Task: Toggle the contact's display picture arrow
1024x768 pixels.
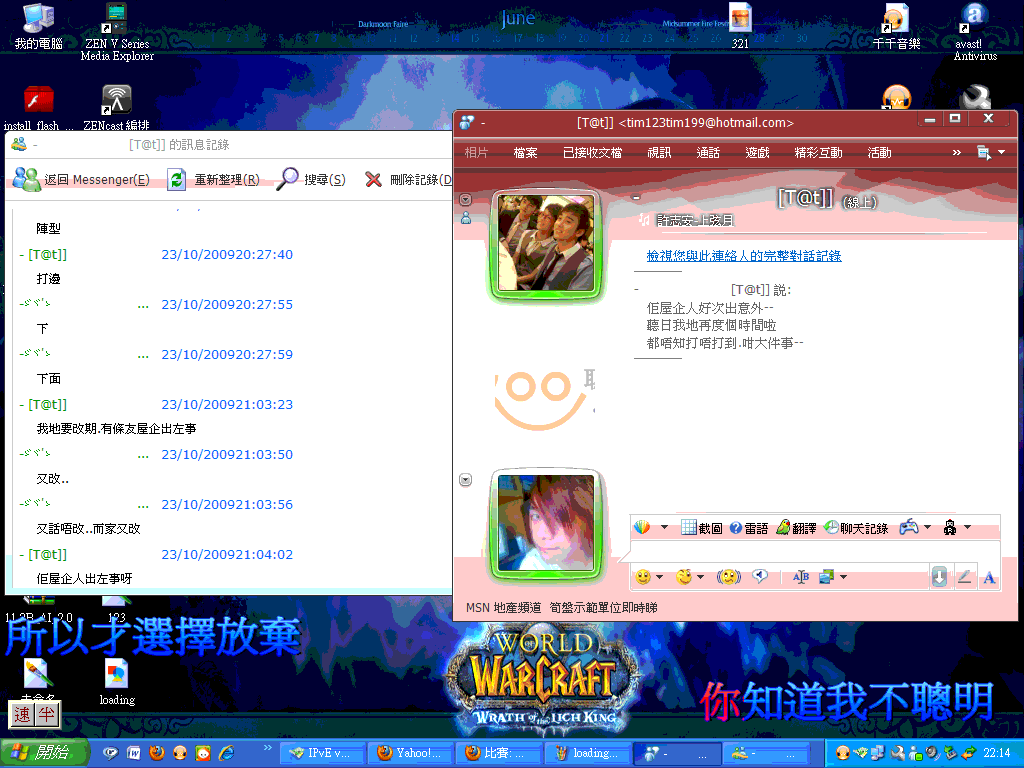Action: click(465, 200)
